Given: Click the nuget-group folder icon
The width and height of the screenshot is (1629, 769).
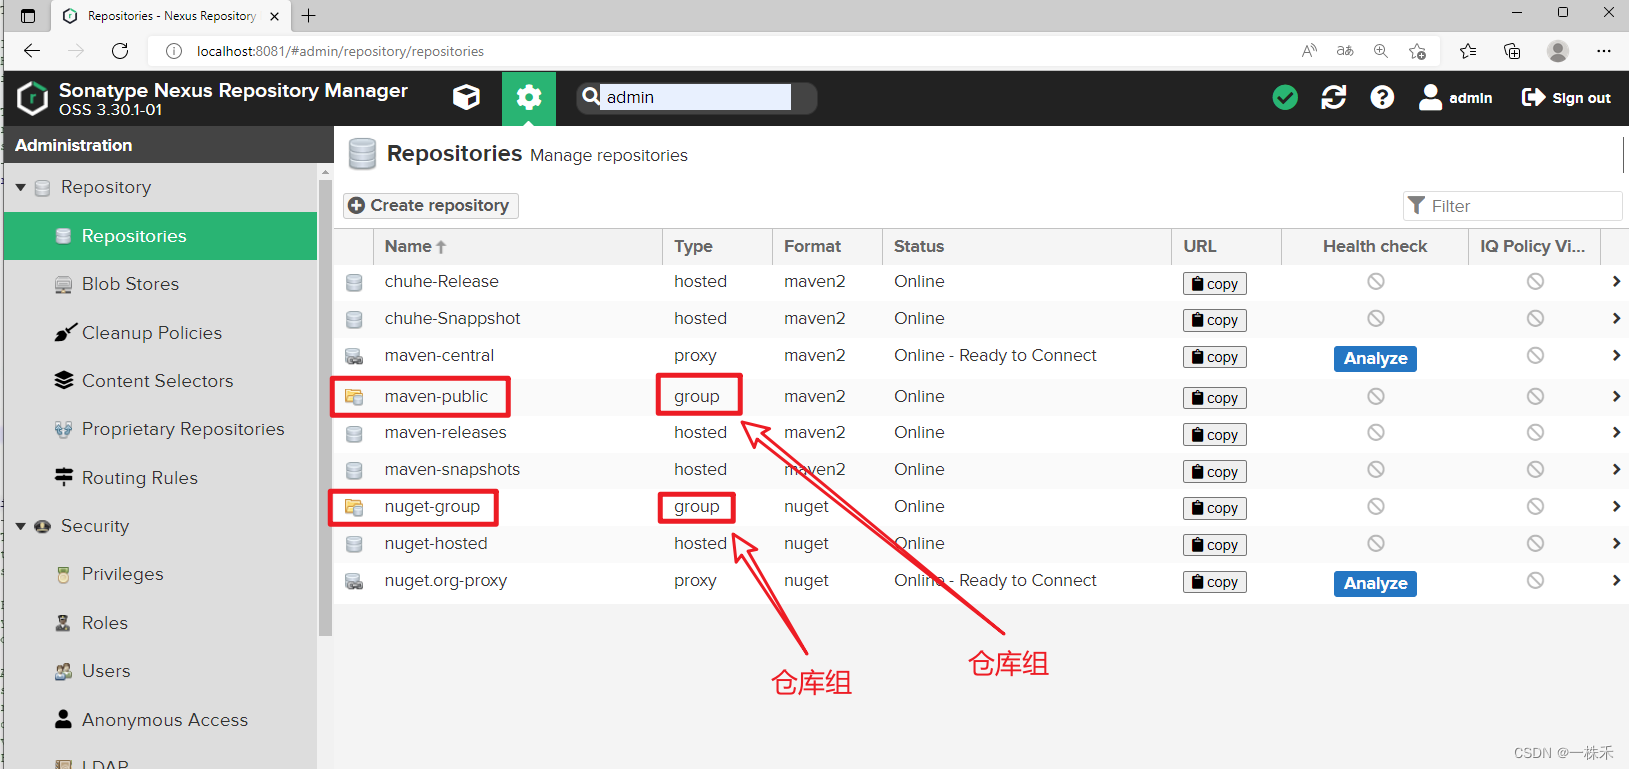Looking at the screenshot, I should point(354,507).
